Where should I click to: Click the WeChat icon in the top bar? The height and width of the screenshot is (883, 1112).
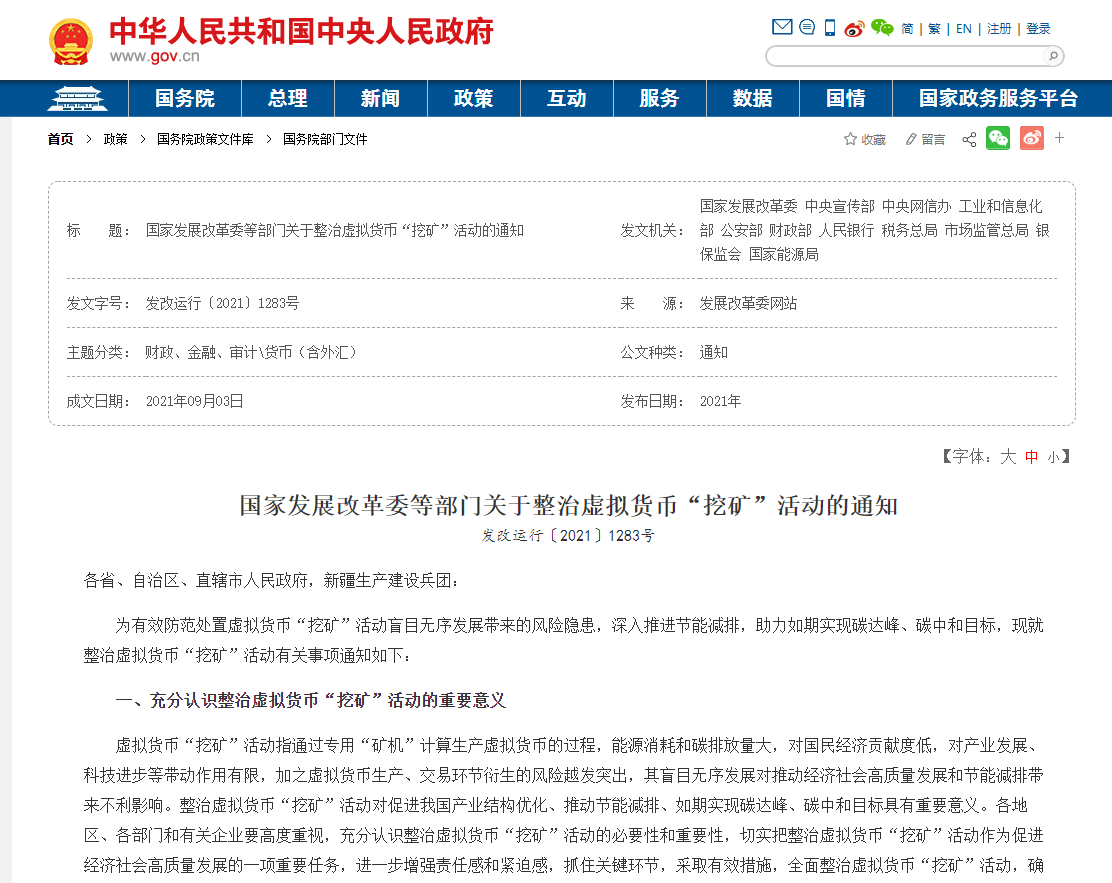(x=881, y=27)
